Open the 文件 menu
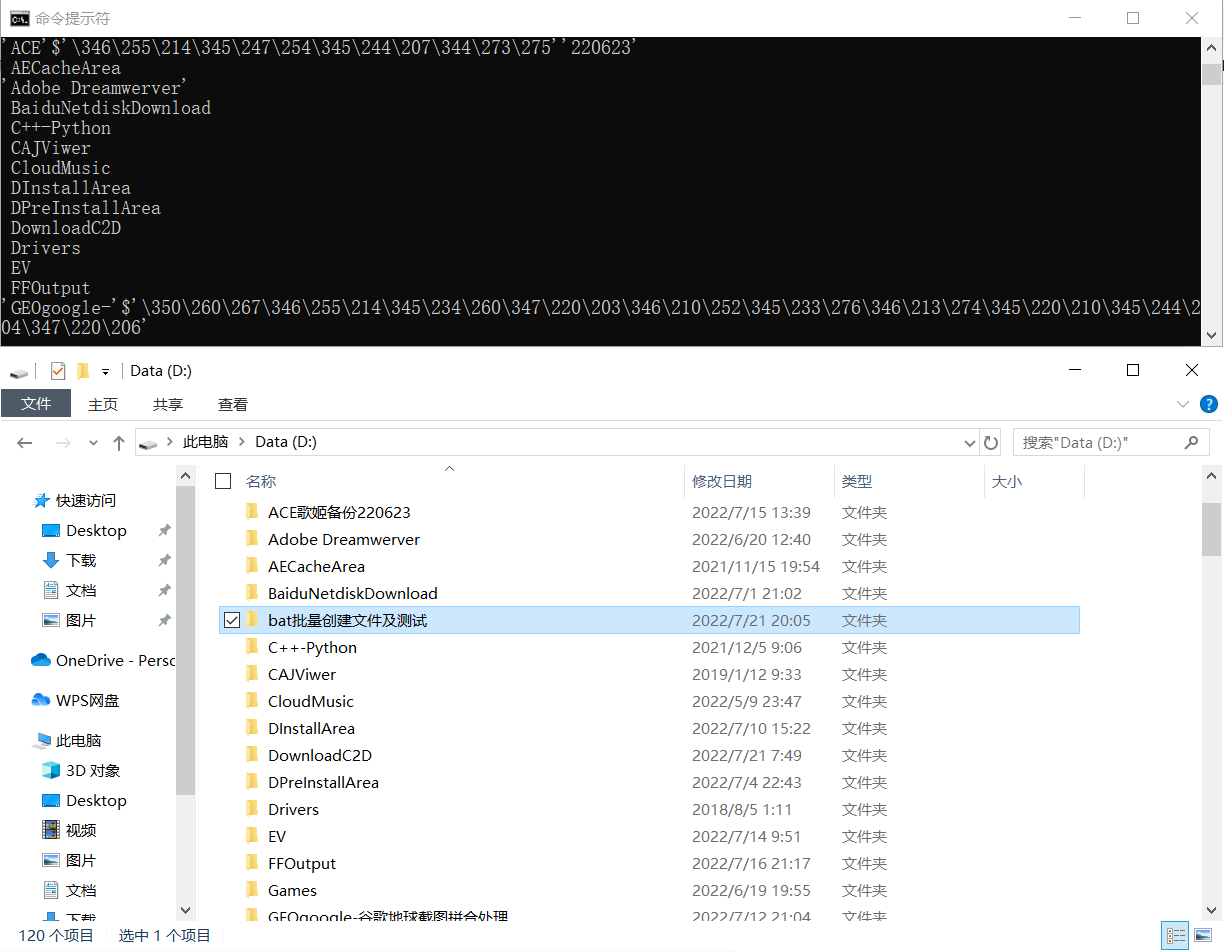This screenshot has width=1224, height=952. coord(36,404)
